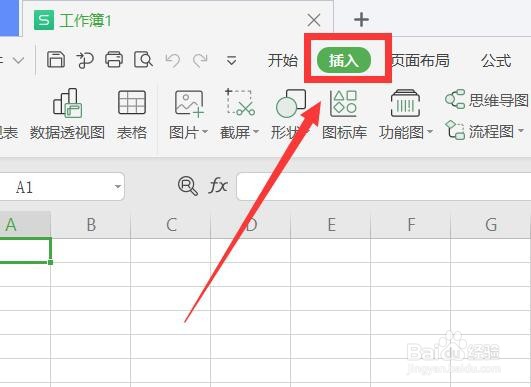The height and width of the screenshot is (387, 531).
Task: Click the 截屏 screenshot icon
Action: point(239,102)
